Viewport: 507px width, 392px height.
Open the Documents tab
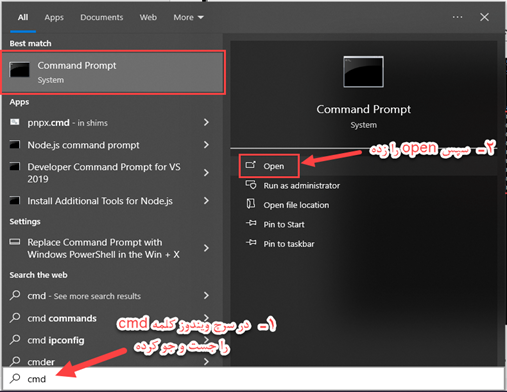pos(102,17)
